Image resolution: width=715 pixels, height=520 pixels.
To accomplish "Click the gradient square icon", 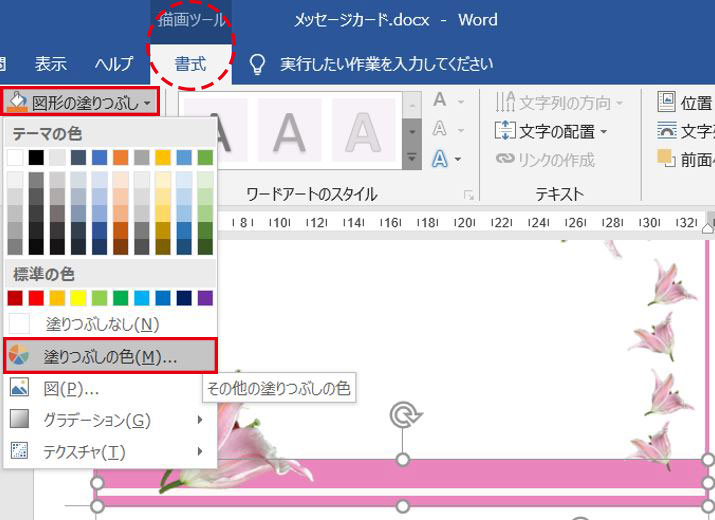I will tap(19, 419).
